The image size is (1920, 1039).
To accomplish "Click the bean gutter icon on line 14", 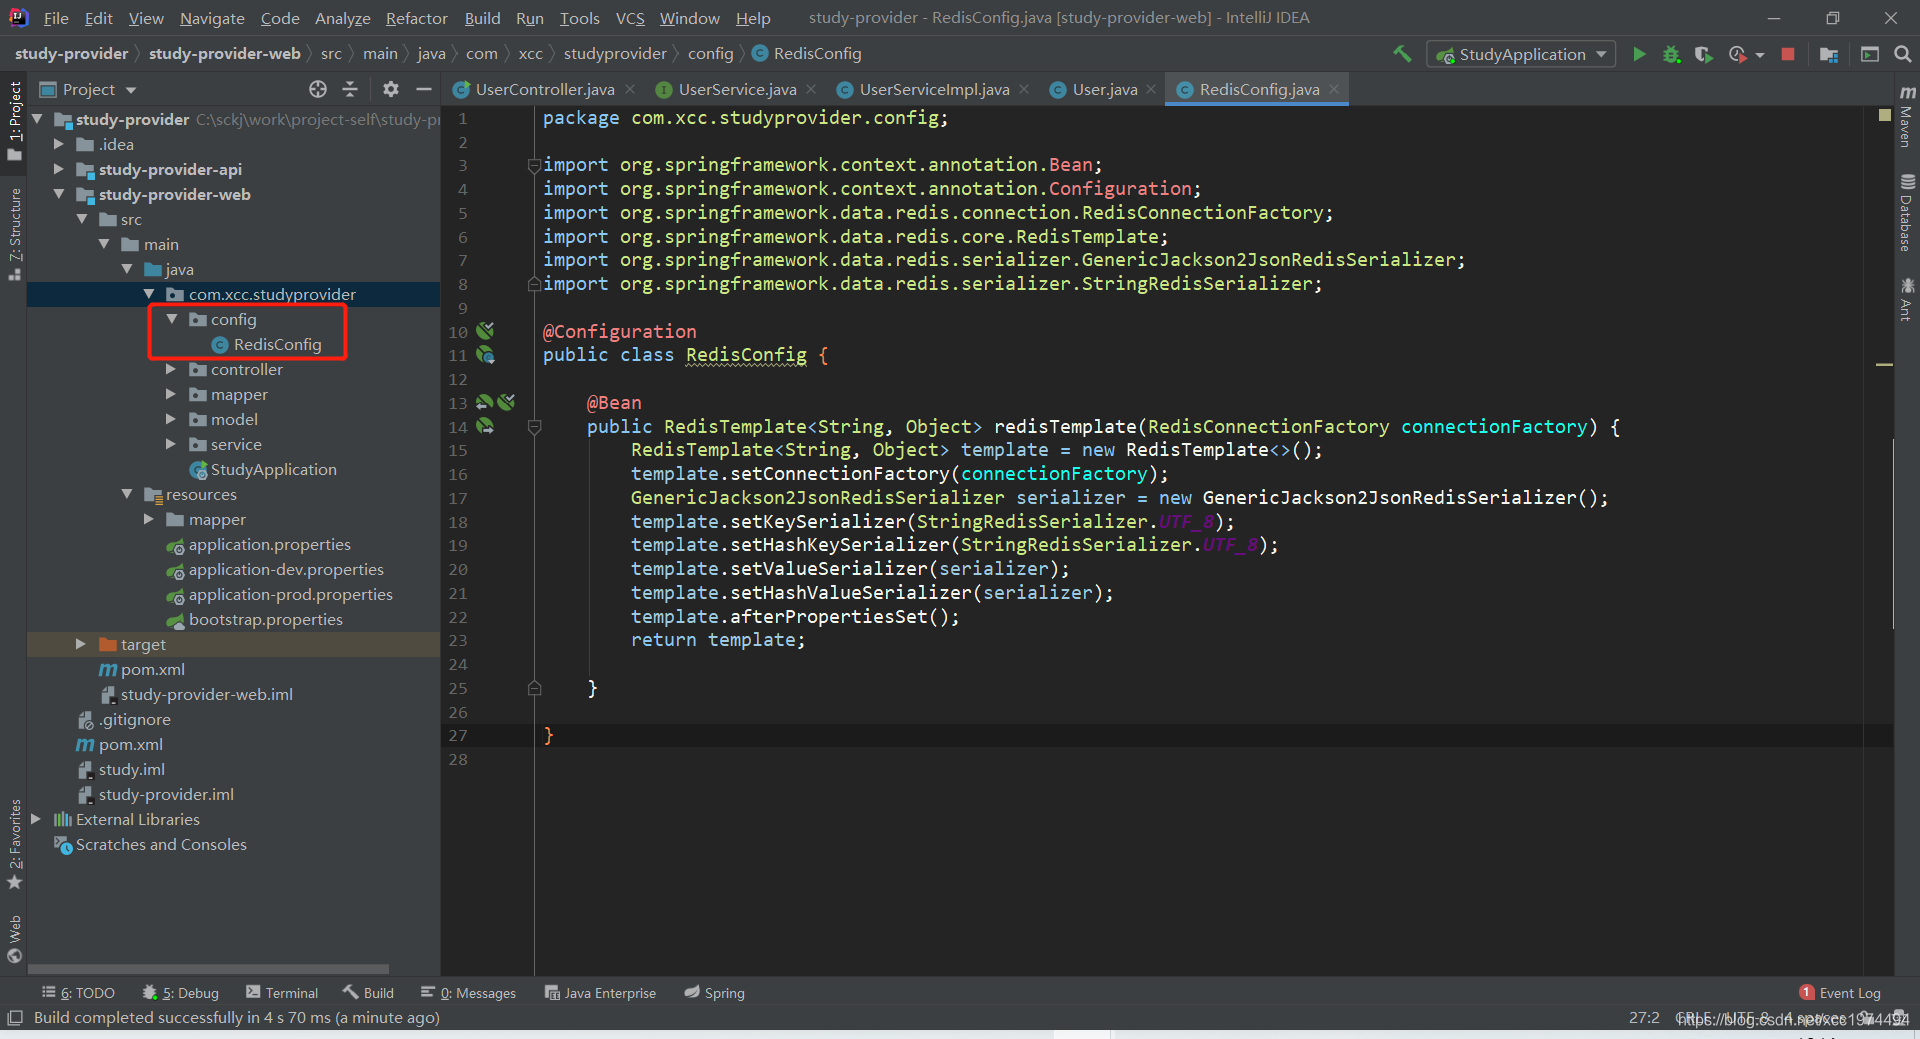I will point(485,426).
